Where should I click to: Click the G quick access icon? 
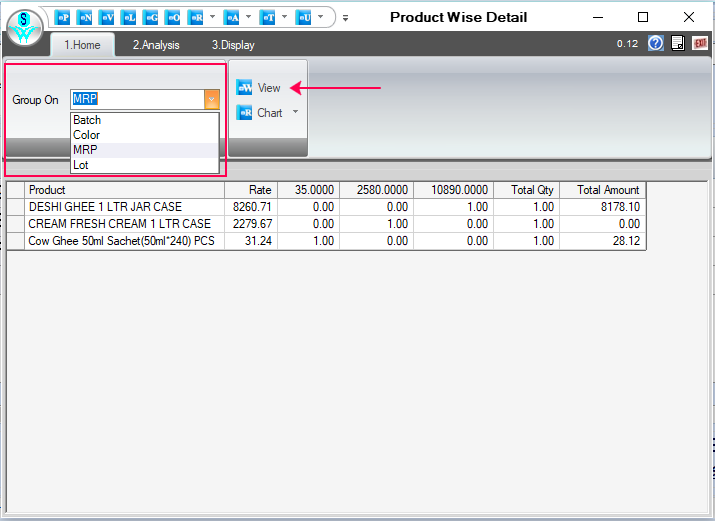tap(150, 18)
